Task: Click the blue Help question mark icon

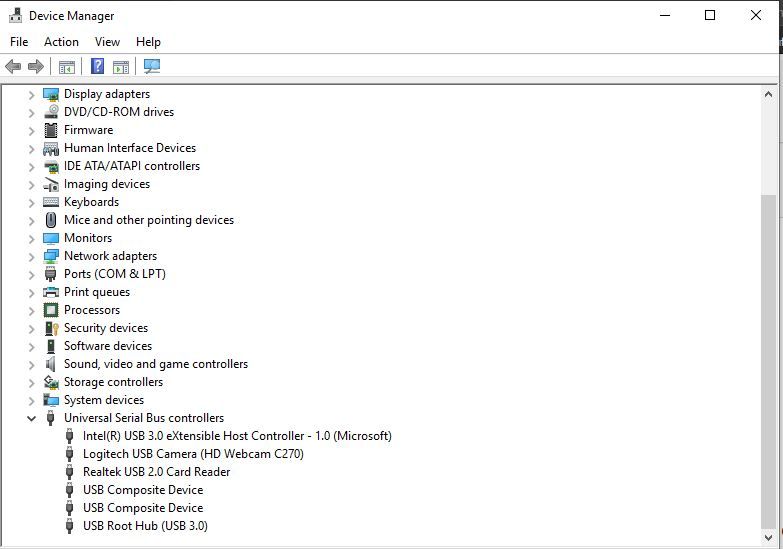Action: [97, 67]
